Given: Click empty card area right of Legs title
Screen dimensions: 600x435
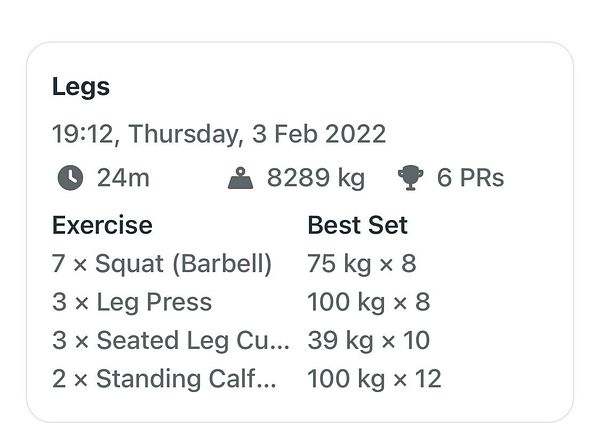Looking at the screenshot, I should click(350, 87).
